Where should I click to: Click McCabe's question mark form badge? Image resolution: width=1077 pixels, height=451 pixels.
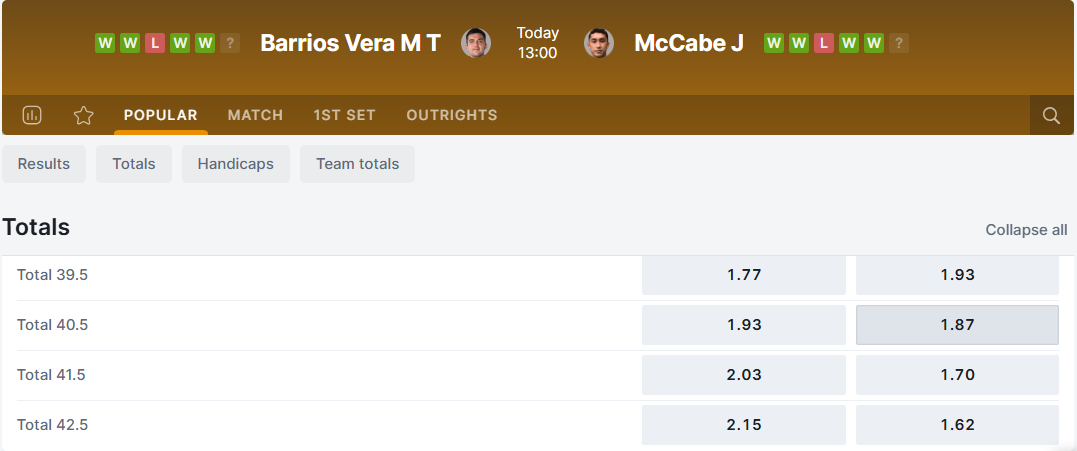899,43
